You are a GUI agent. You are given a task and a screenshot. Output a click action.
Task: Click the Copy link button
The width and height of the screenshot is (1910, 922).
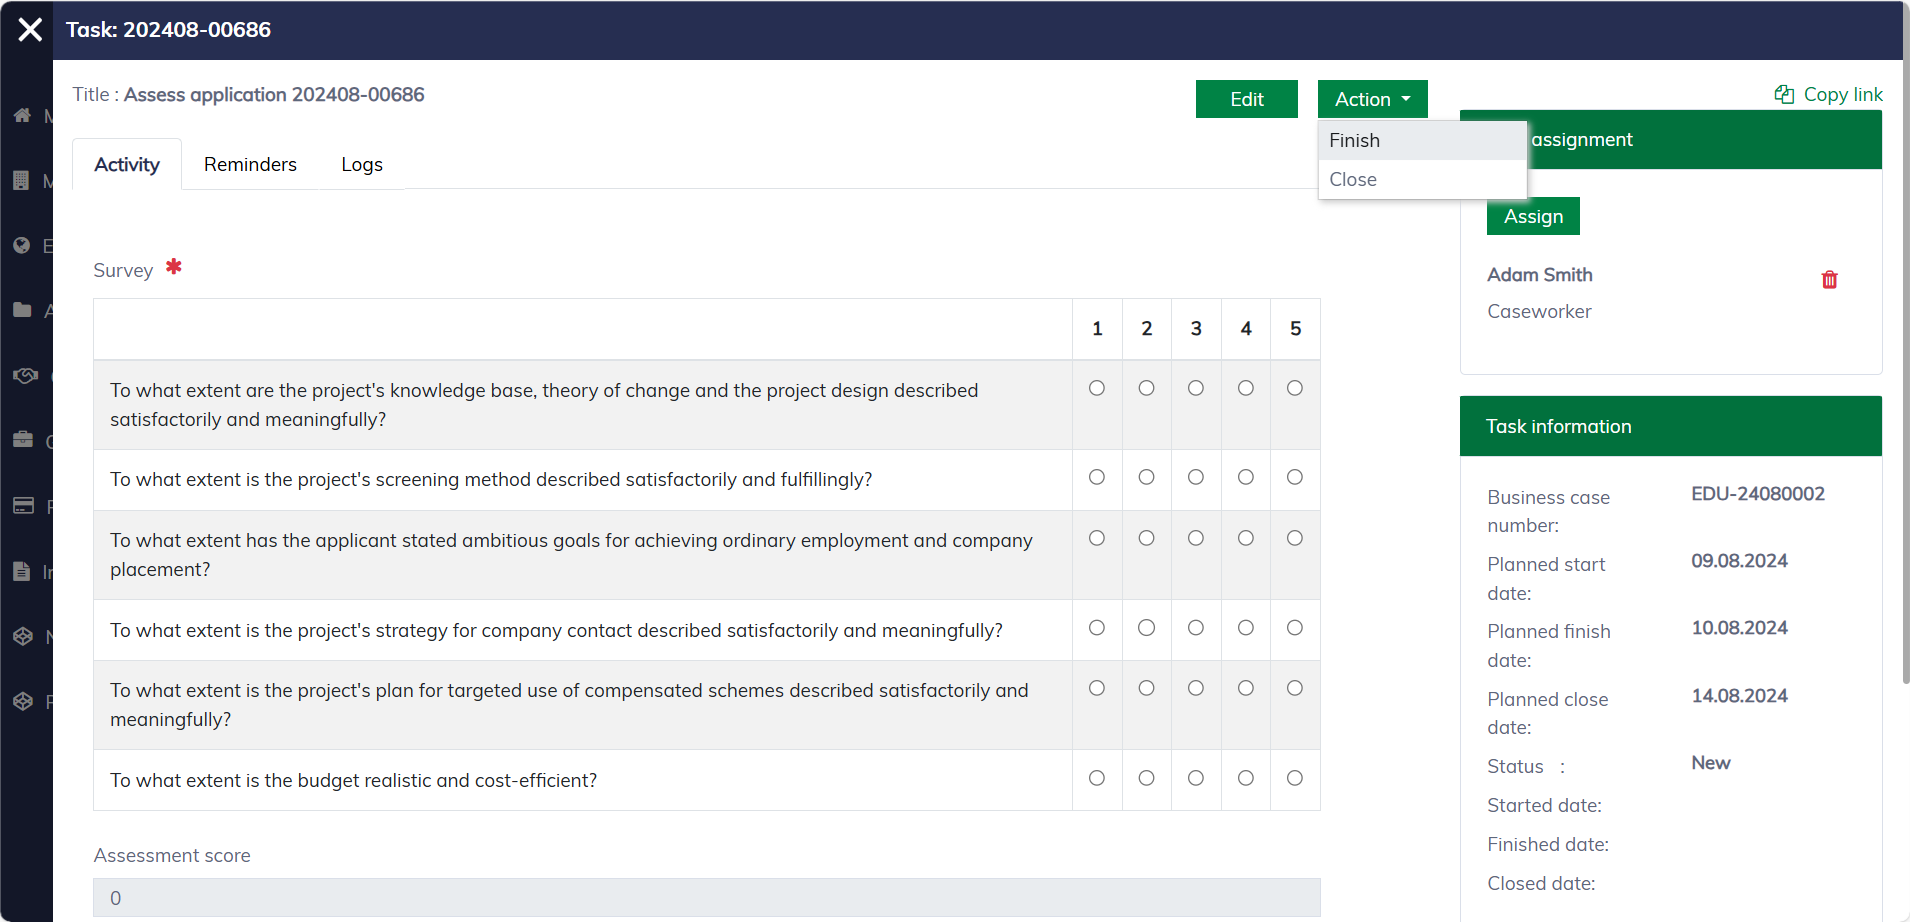1828,94
